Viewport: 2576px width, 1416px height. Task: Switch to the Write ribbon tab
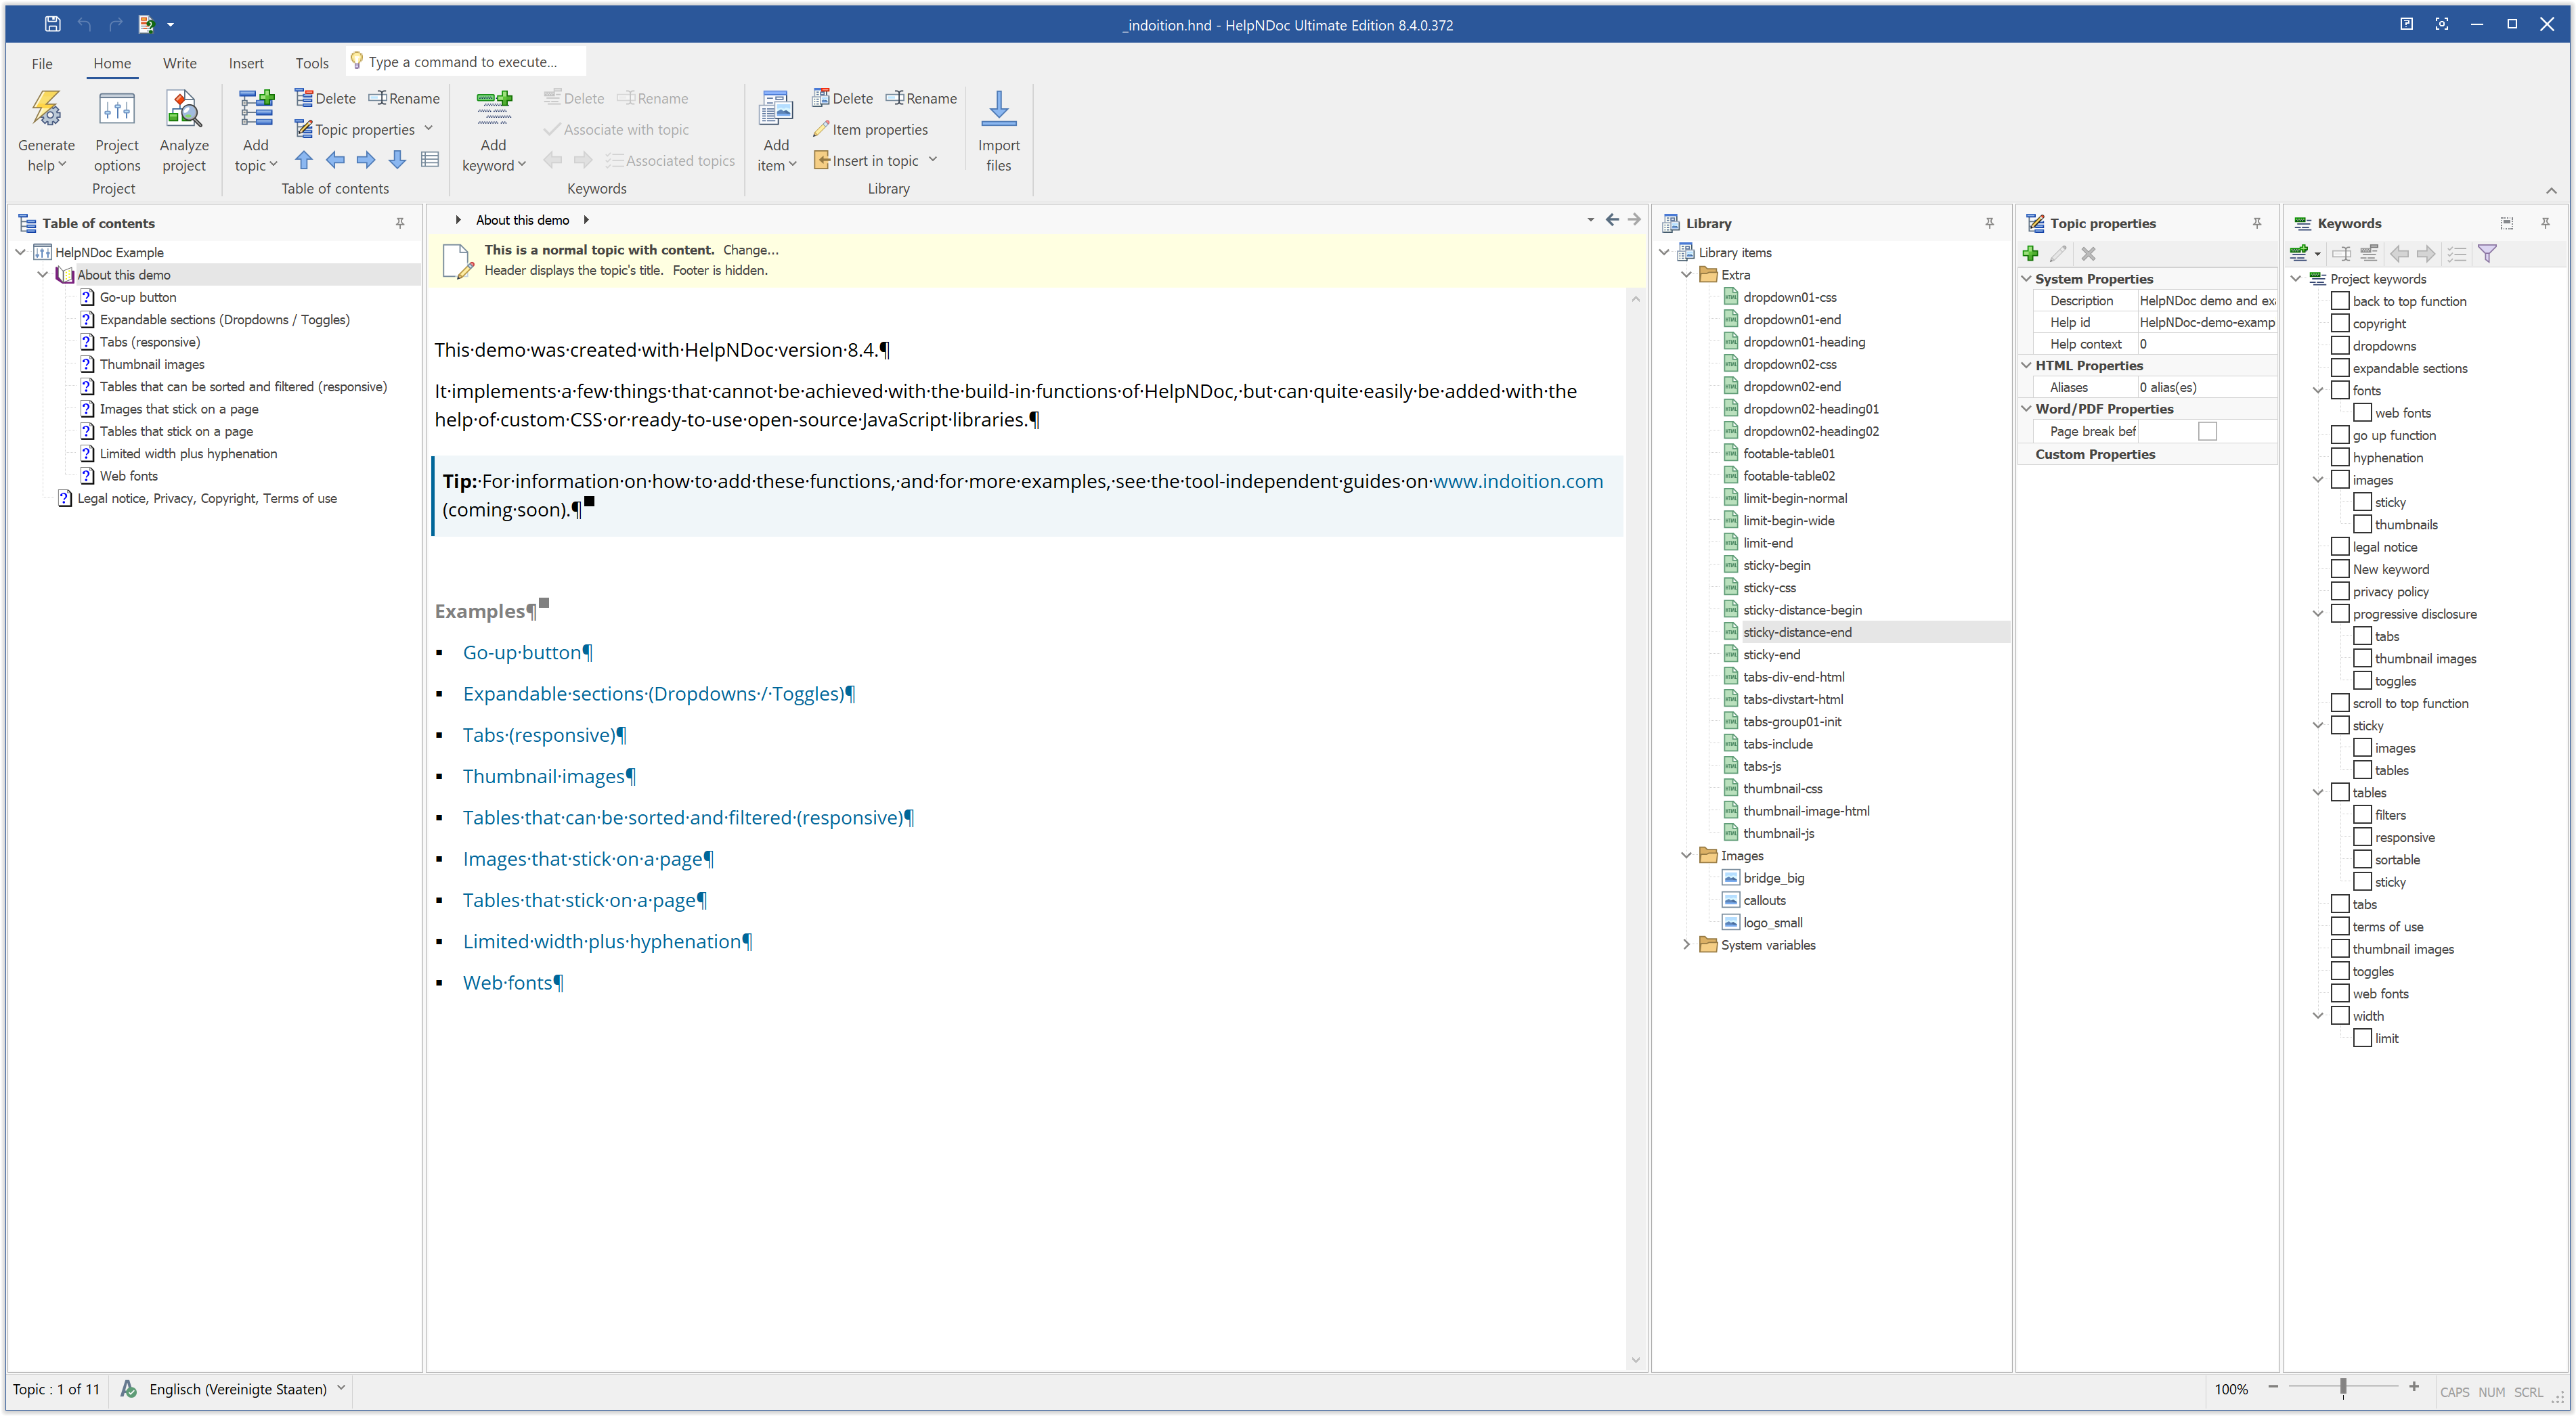[x=180, y=63]
